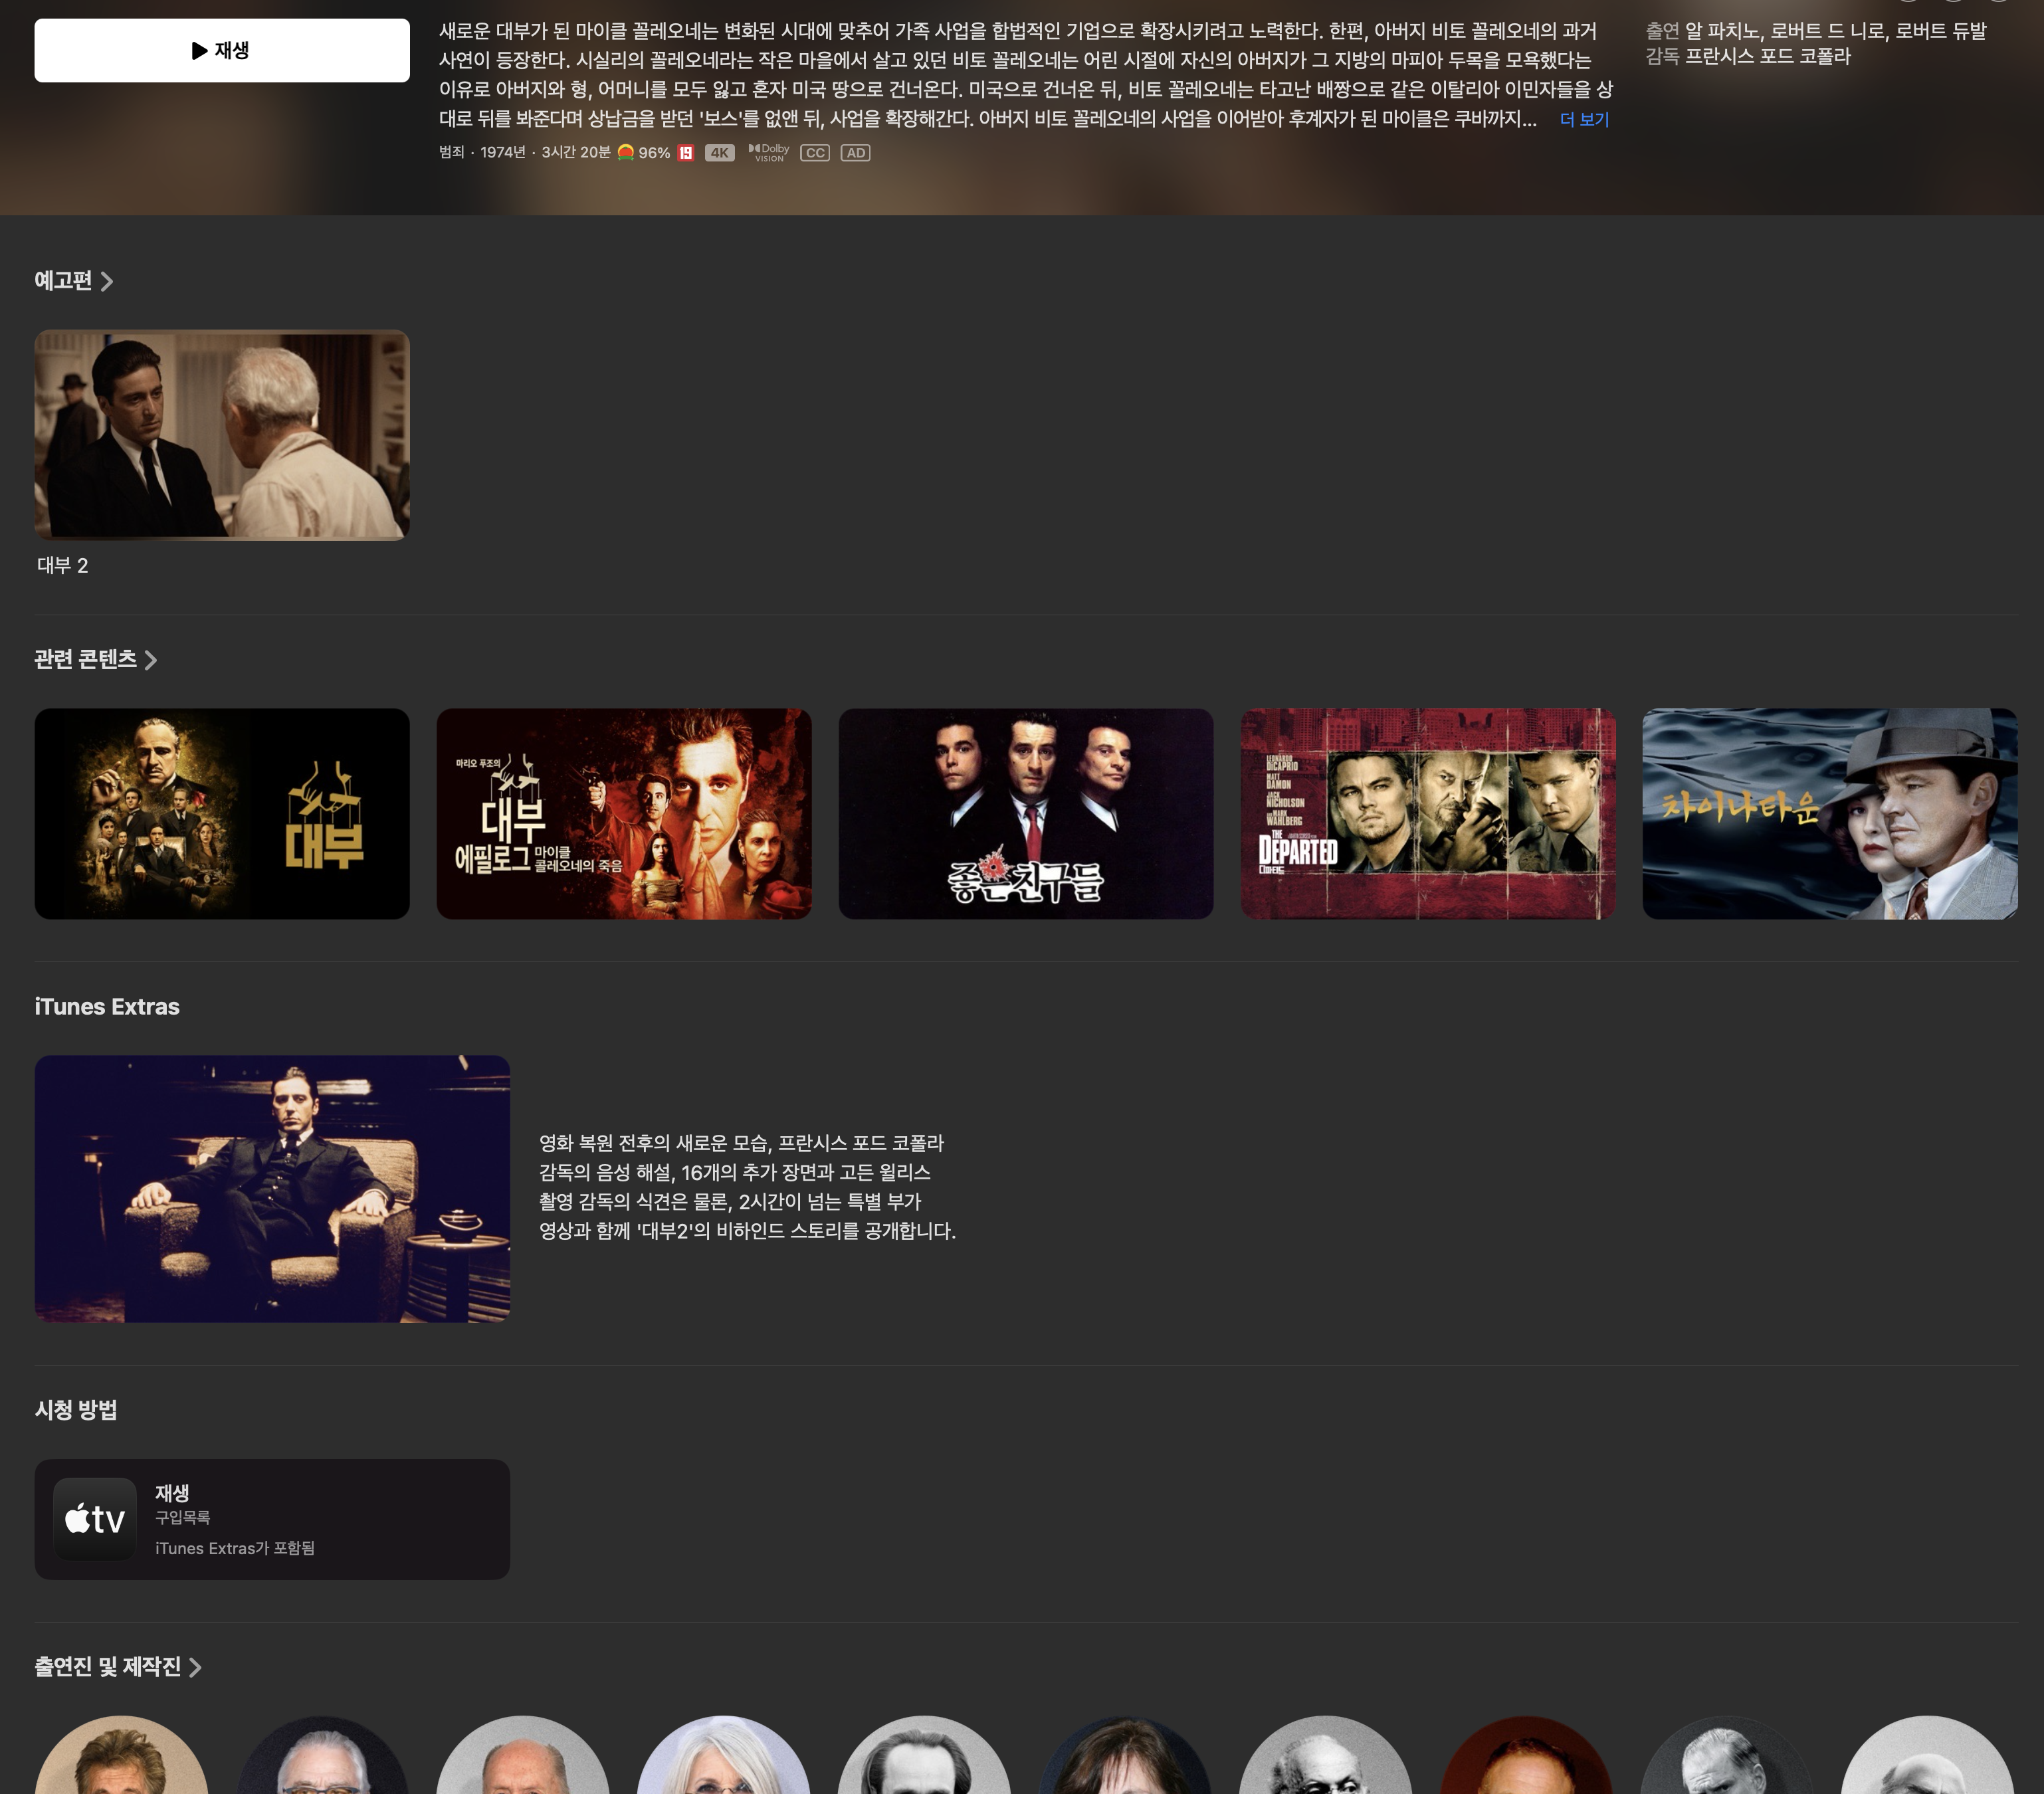Expand 출연진 및 제작진 section chevron
The image size is (2044, 1794).
[196, 1667]
